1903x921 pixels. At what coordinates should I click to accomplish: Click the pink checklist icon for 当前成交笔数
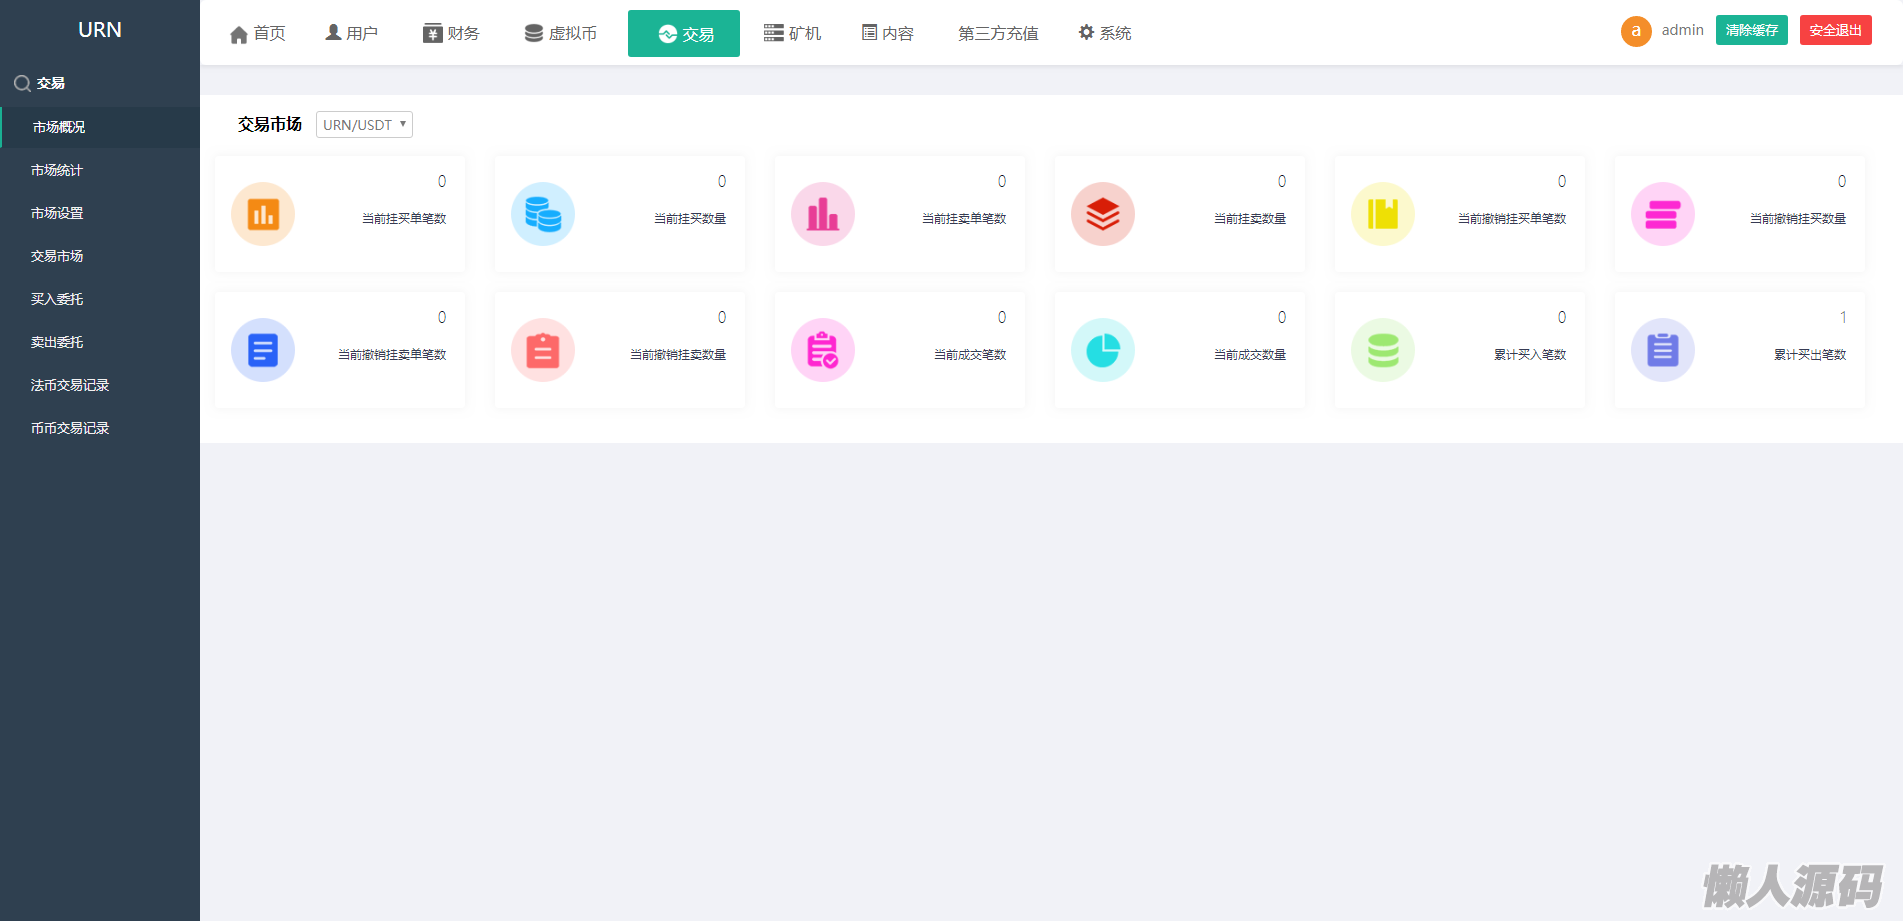[823, 350]
